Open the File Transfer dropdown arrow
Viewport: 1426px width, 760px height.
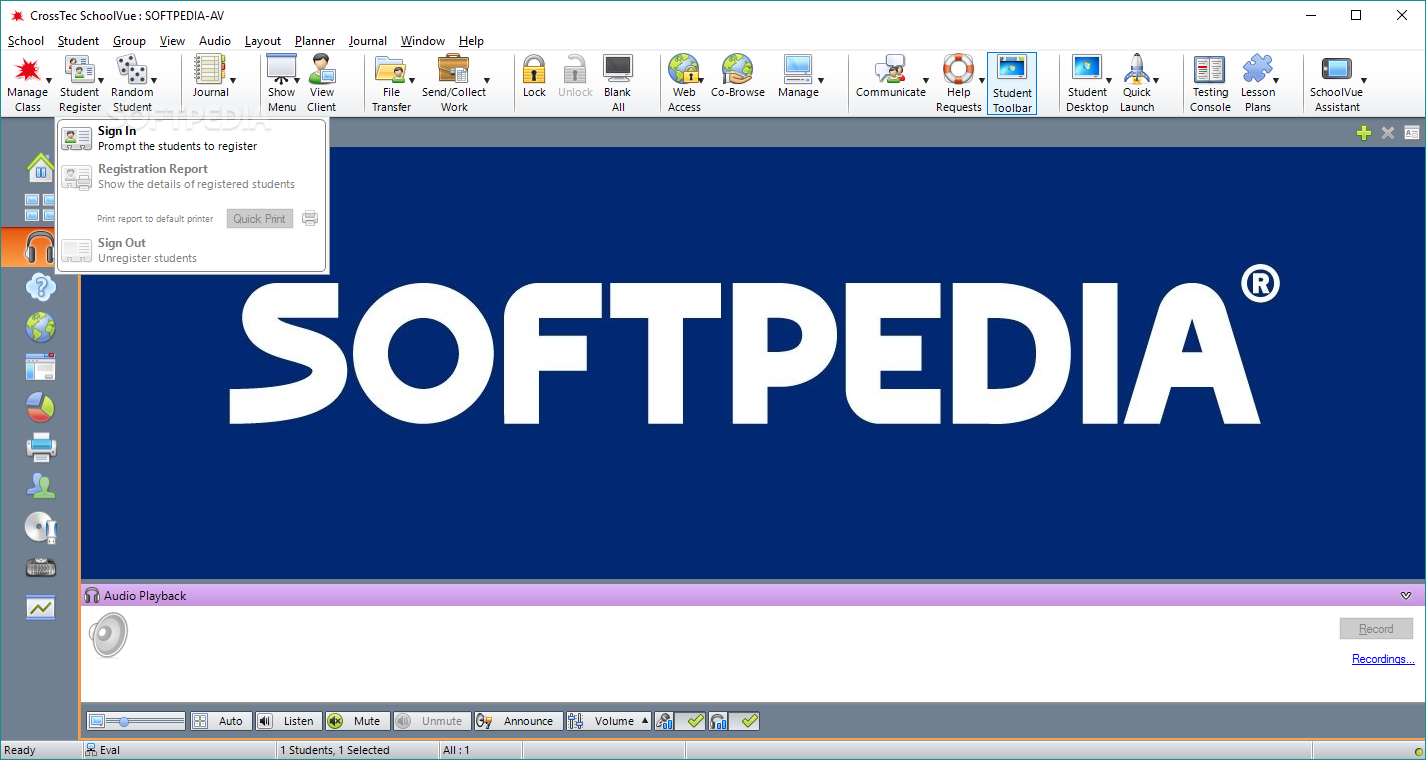412,79
